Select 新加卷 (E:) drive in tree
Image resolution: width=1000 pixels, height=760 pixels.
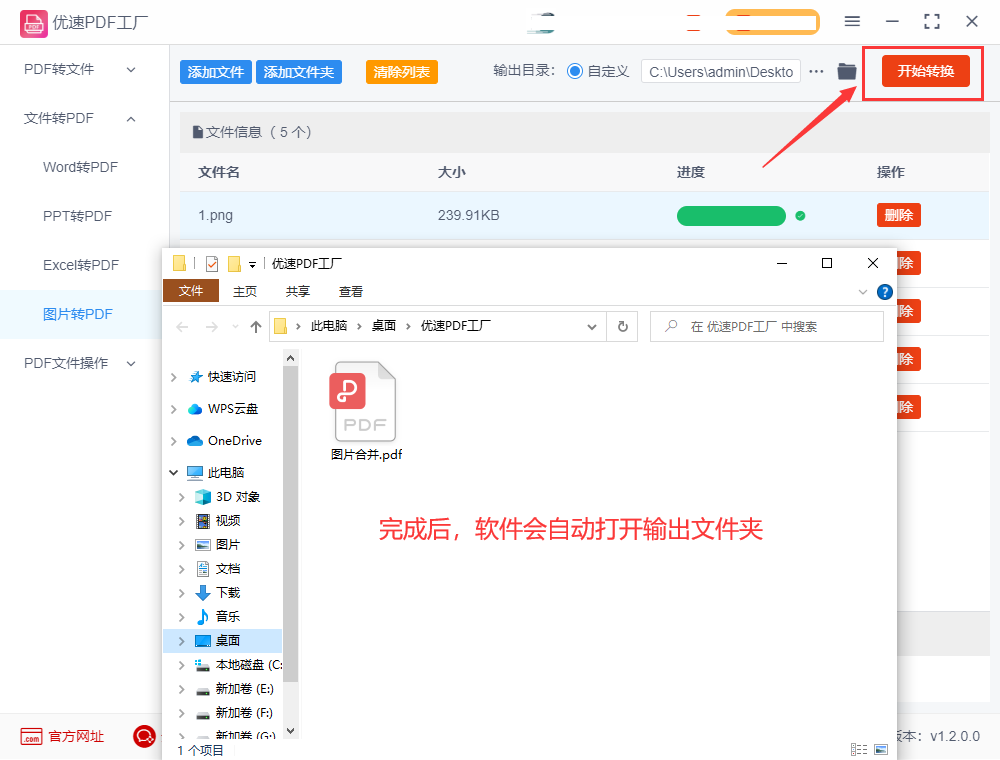[234, 689]
